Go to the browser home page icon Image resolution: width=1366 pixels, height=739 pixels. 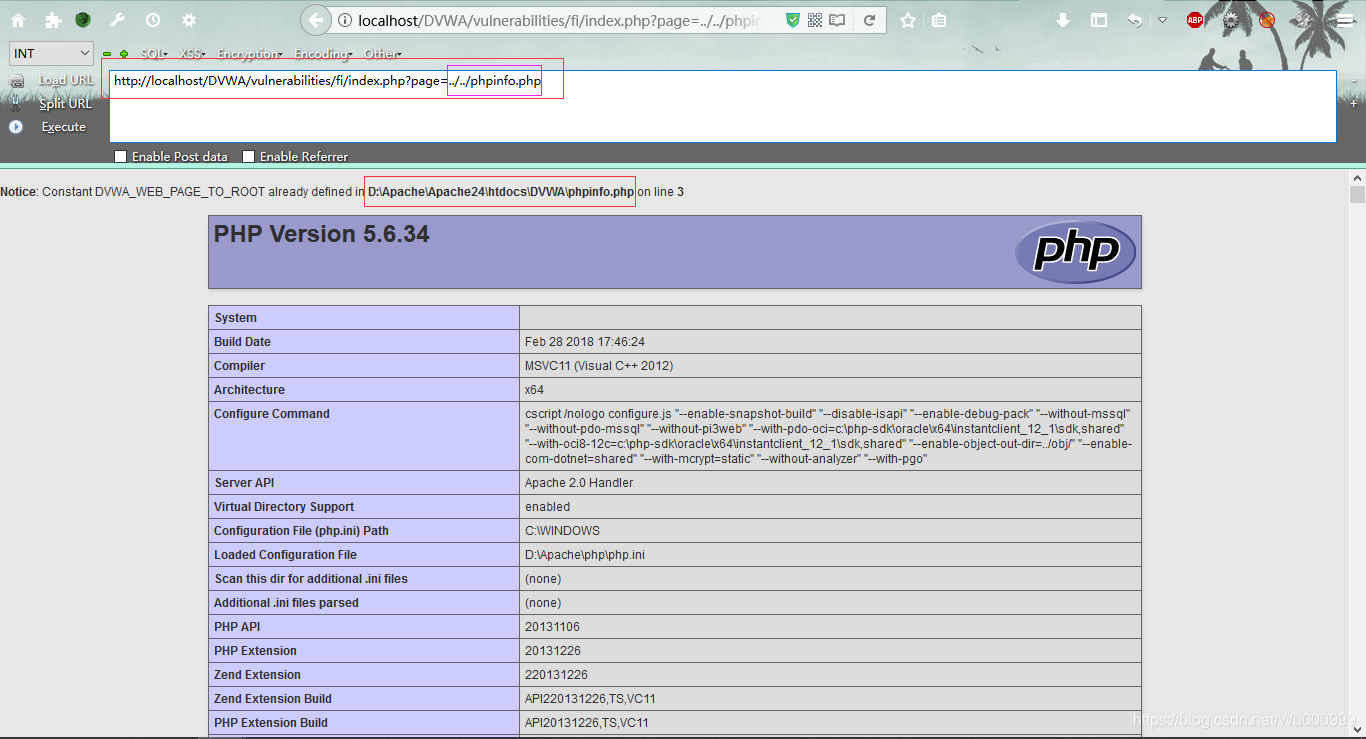[x=18, y=20]
